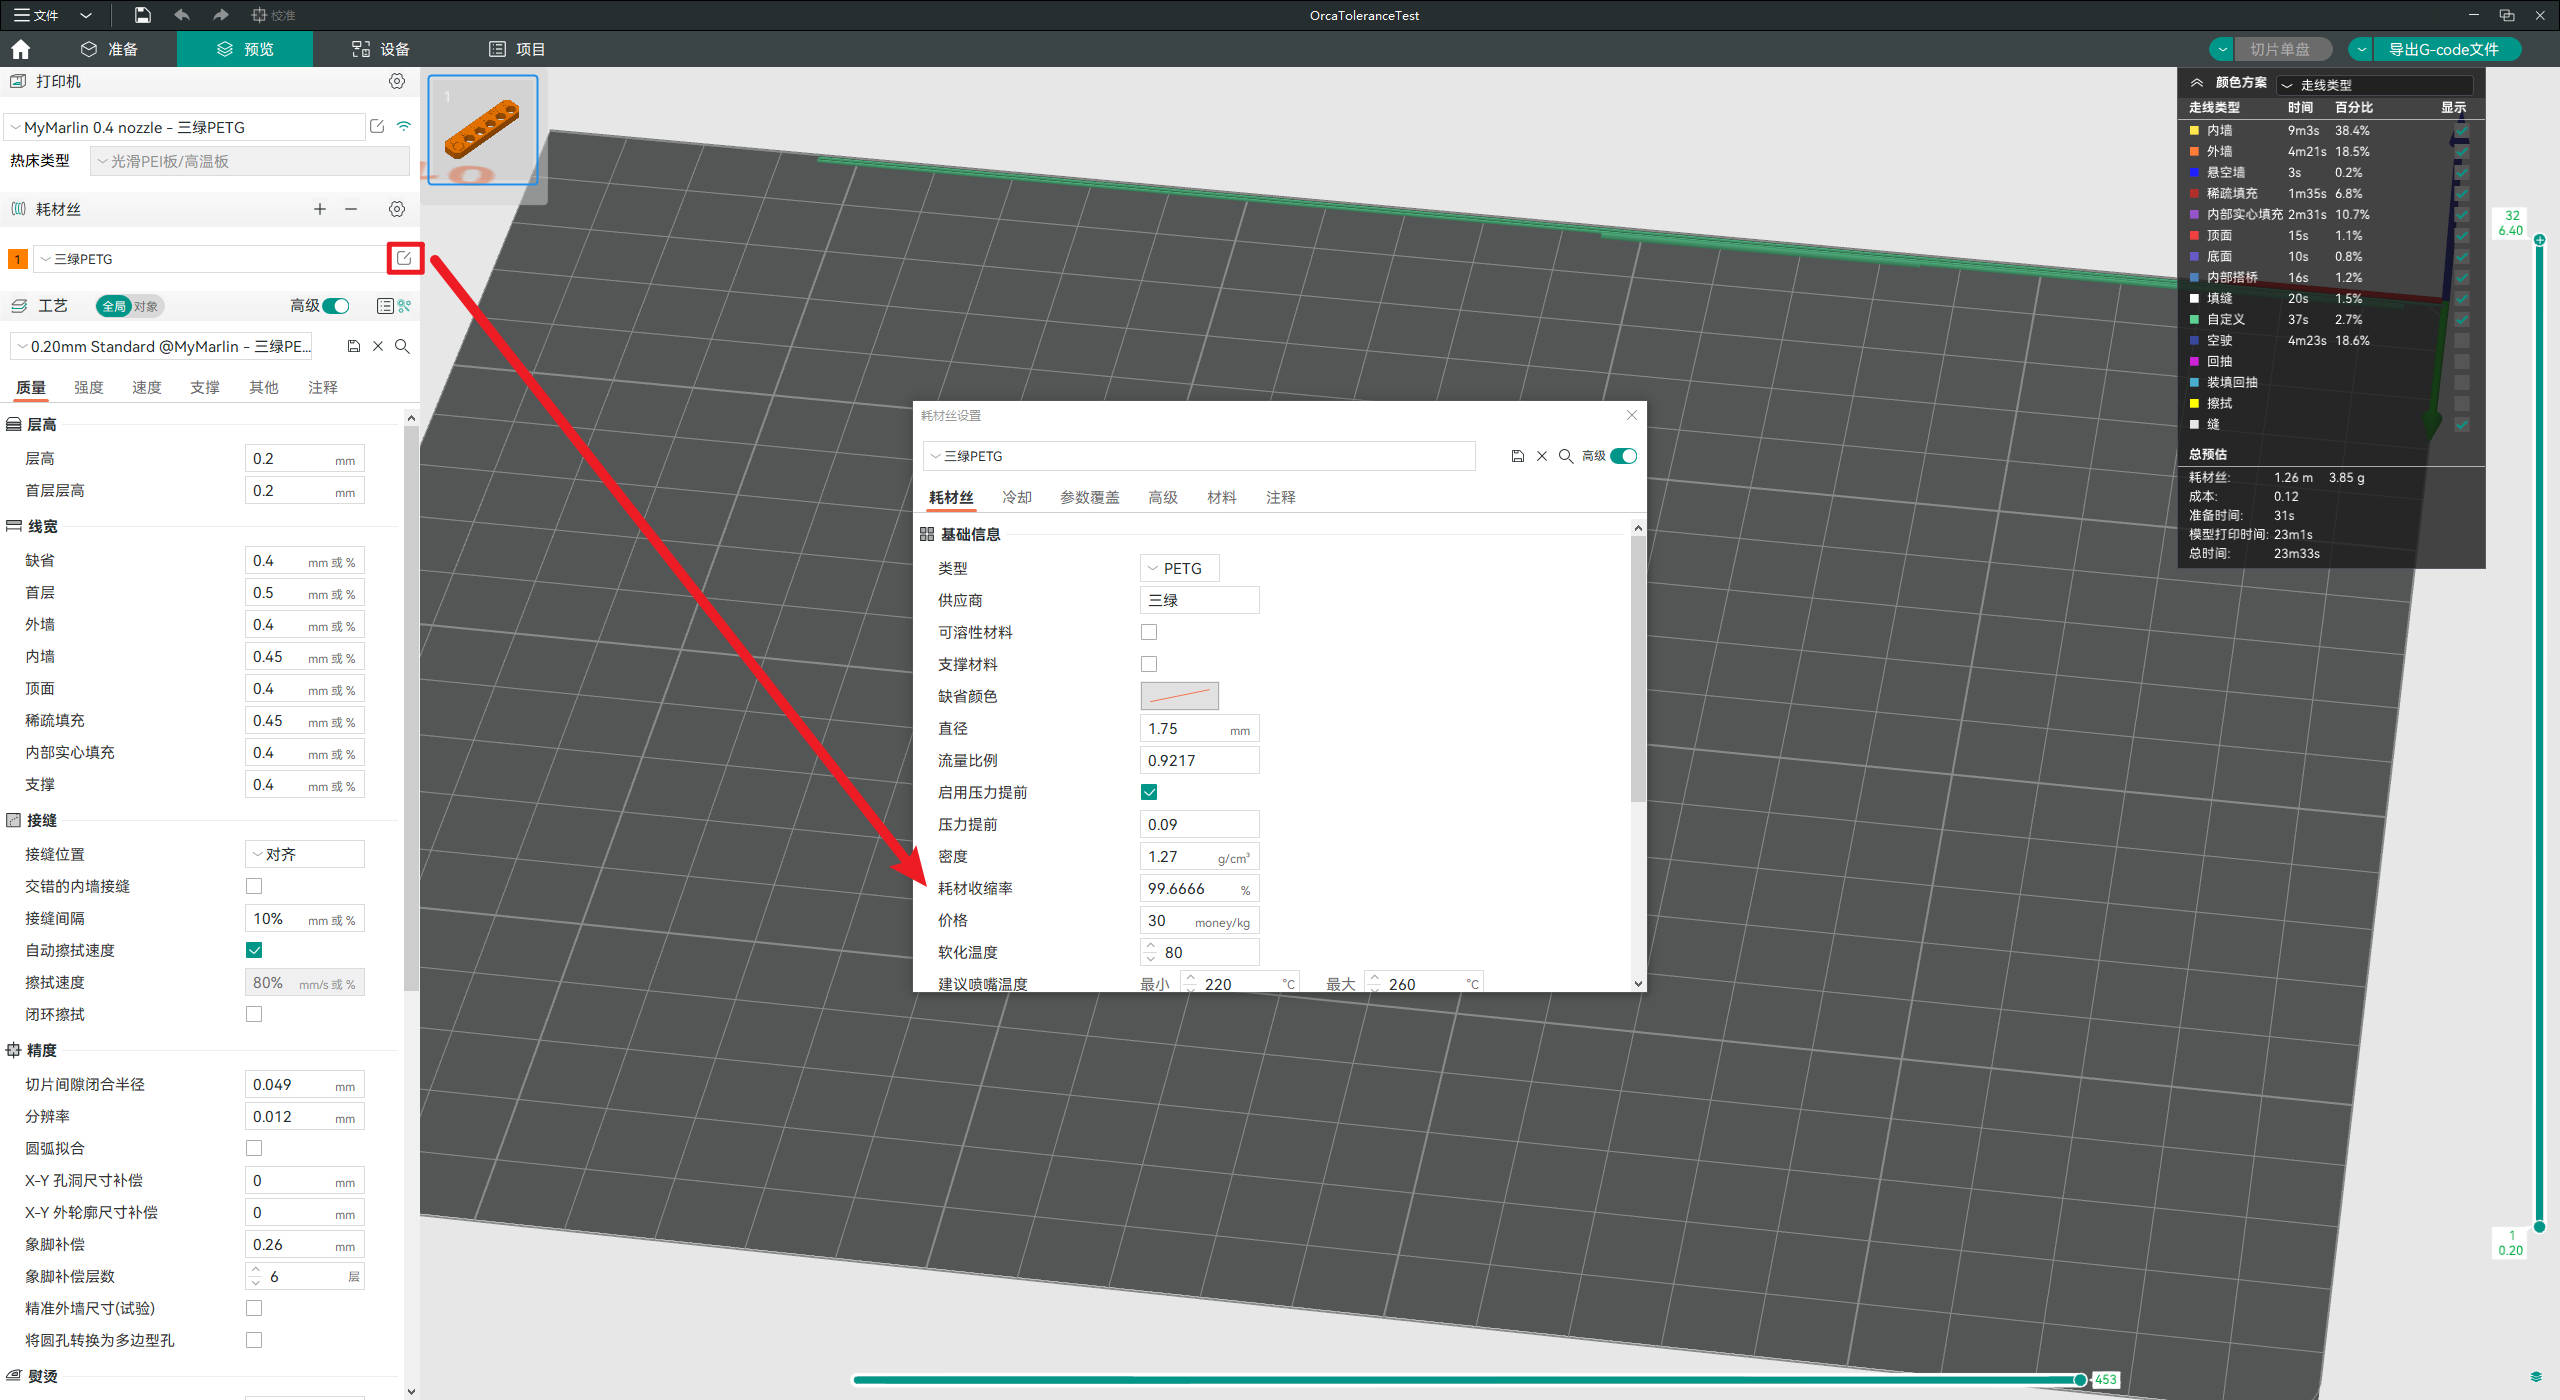
Task: Open the 参数覆盖 overrides tab
Action: click(x=1090, y=497)
